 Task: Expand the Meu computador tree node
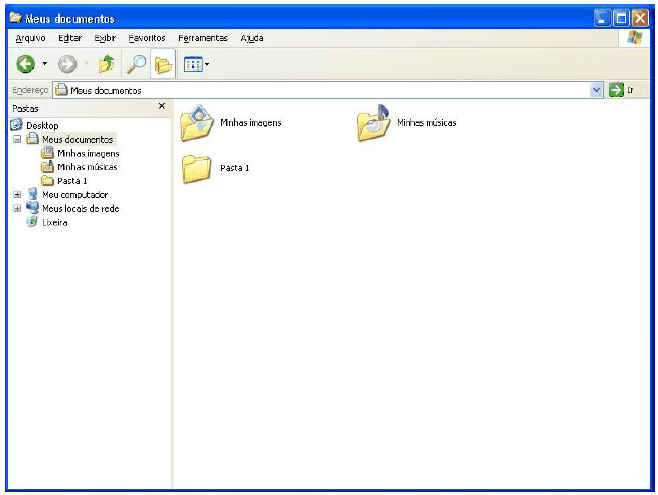(17, 195)
